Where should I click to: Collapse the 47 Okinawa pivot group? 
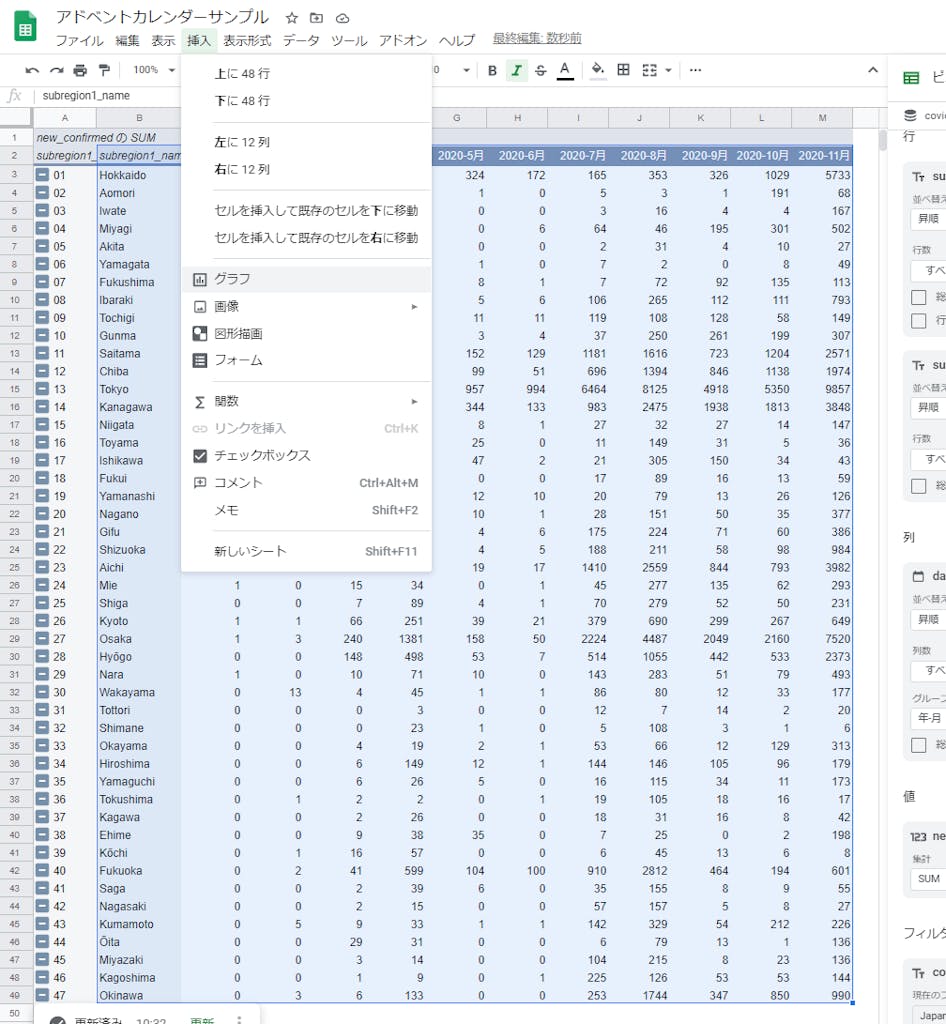pos(42,995)
